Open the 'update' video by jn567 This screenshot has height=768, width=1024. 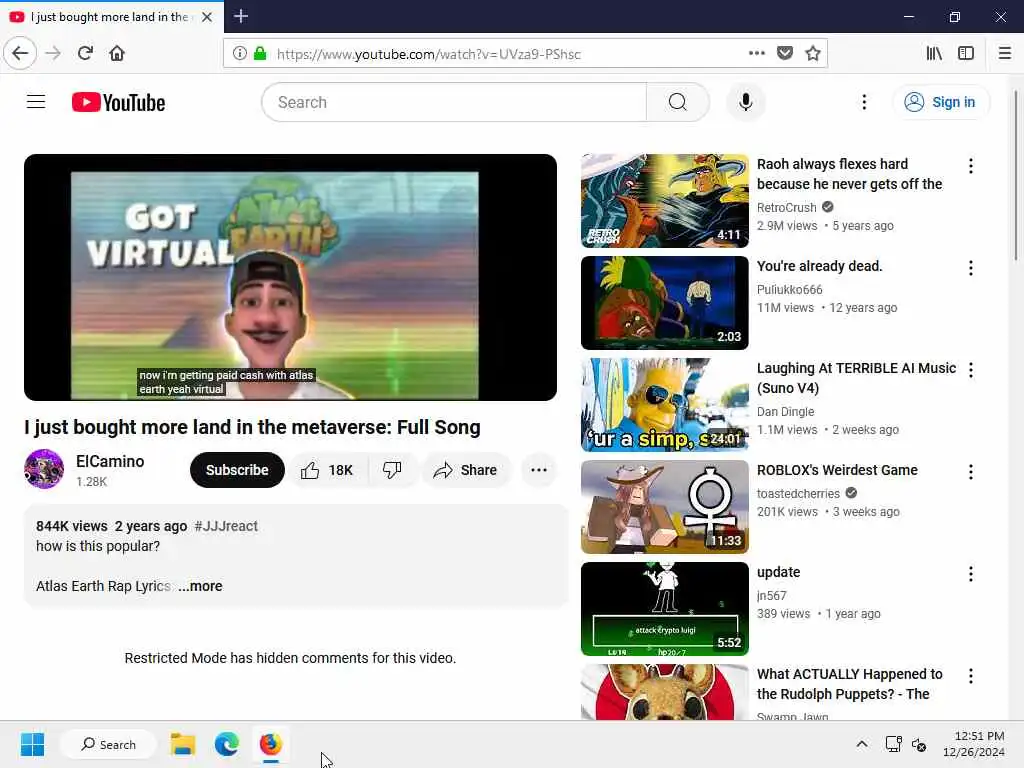point(665,609)
